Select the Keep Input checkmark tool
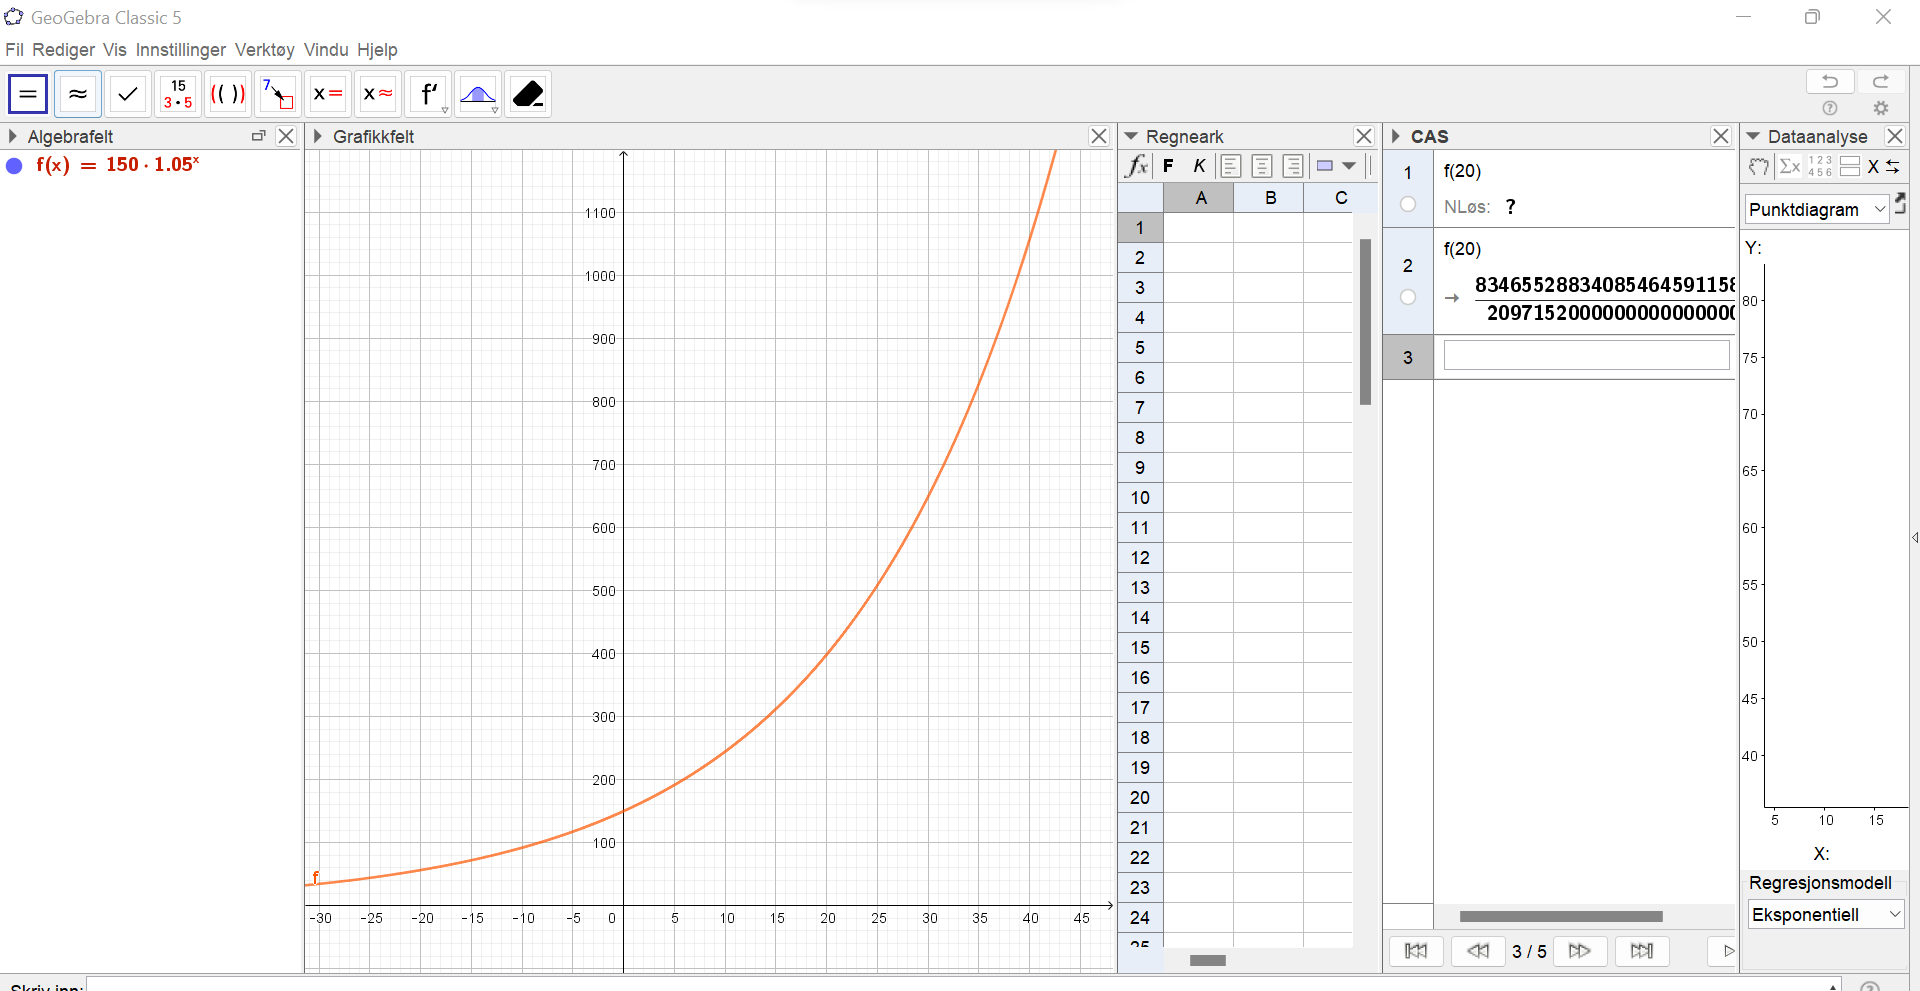This screenshot has width=1920, height=991. [128, 94]
